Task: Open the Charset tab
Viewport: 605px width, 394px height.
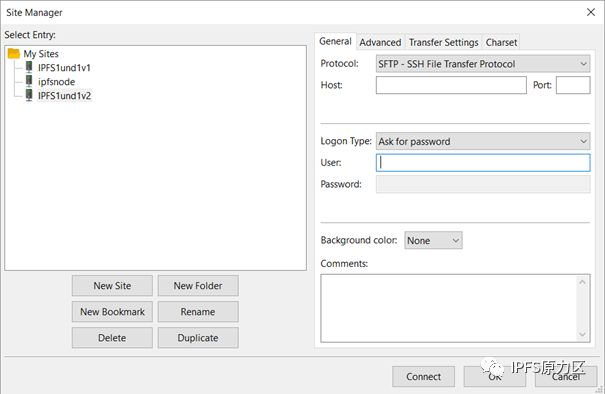Action: [501, 42]
